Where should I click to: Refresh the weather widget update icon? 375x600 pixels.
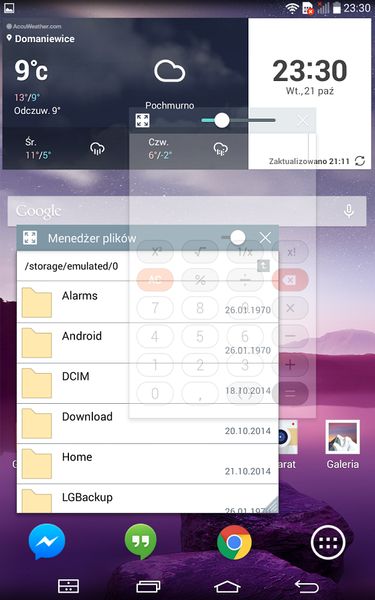coord(360,161)
